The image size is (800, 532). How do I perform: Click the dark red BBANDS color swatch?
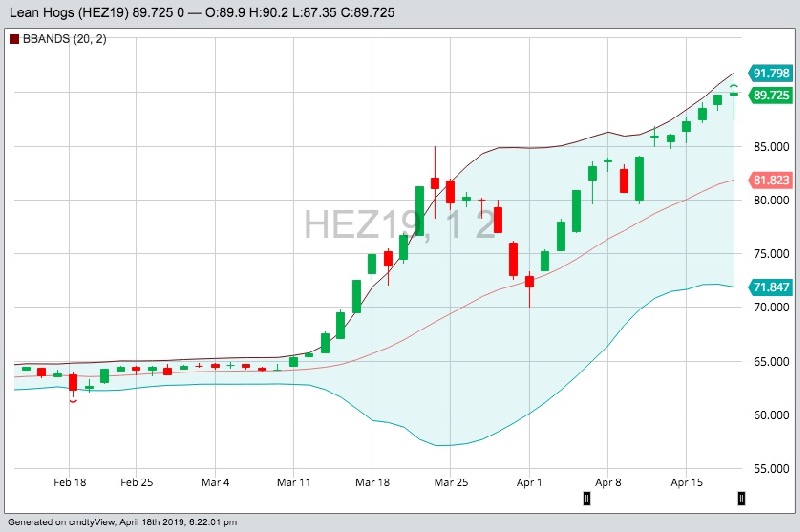pos(14,39)
